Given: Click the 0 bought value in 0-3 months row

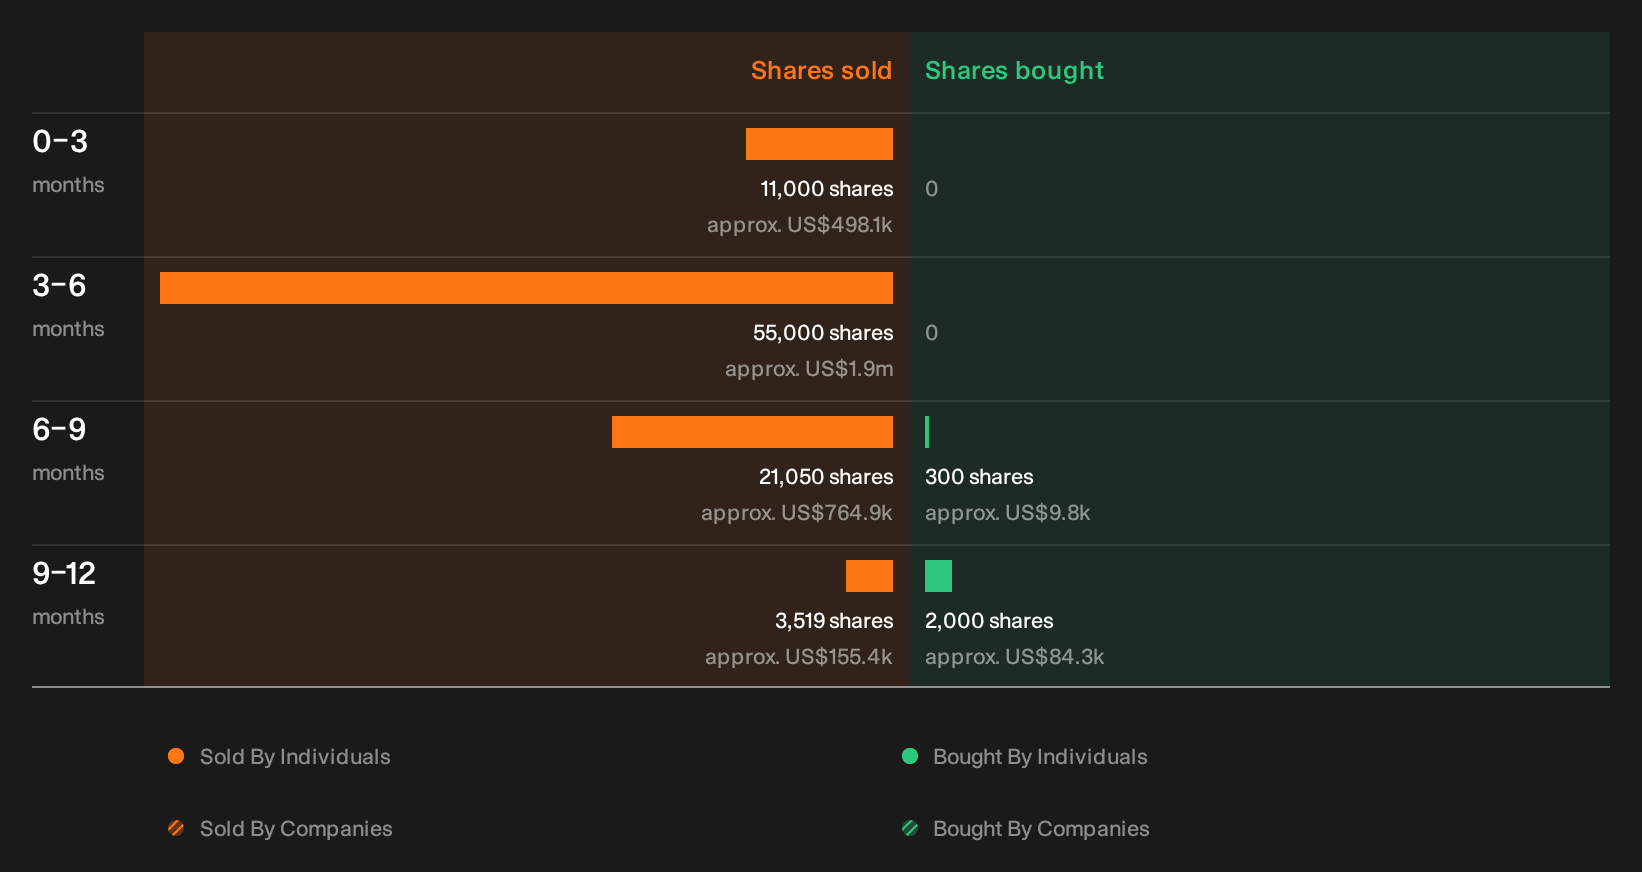Looking at the screenshot, I should [931, 189].
